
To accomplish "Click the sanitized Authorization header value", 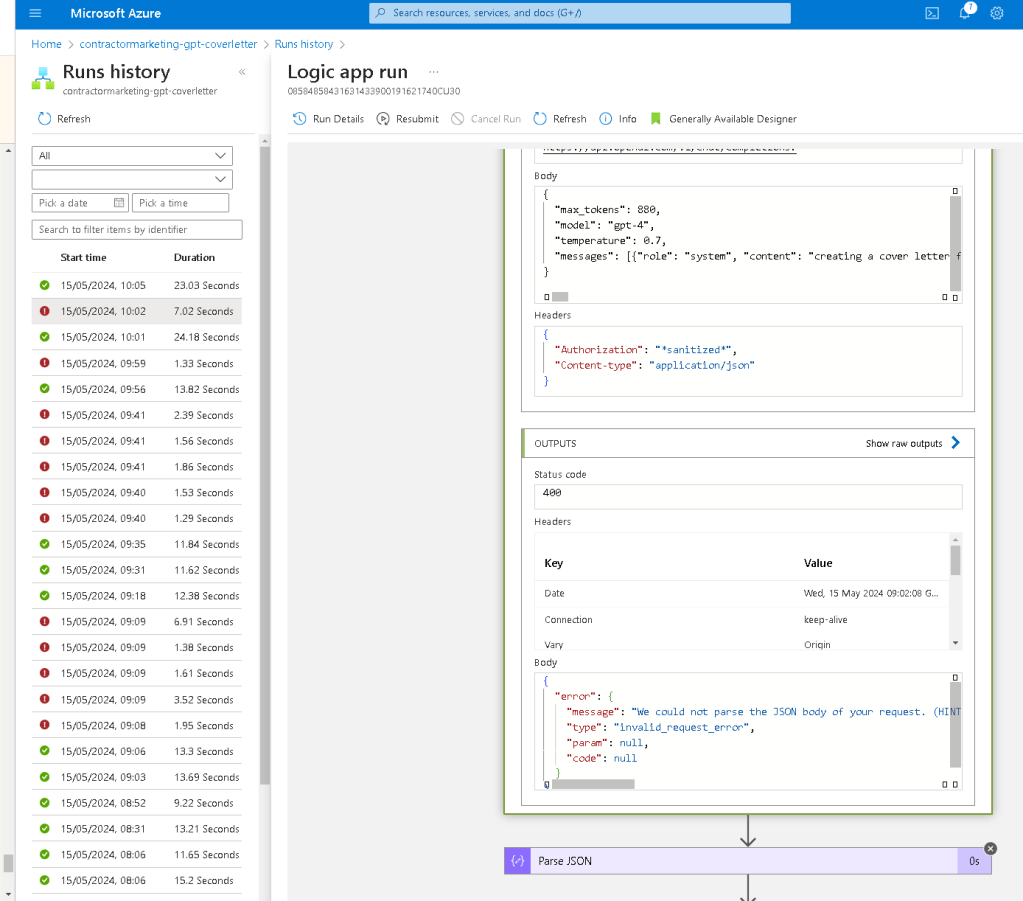I will coord(692,350).
